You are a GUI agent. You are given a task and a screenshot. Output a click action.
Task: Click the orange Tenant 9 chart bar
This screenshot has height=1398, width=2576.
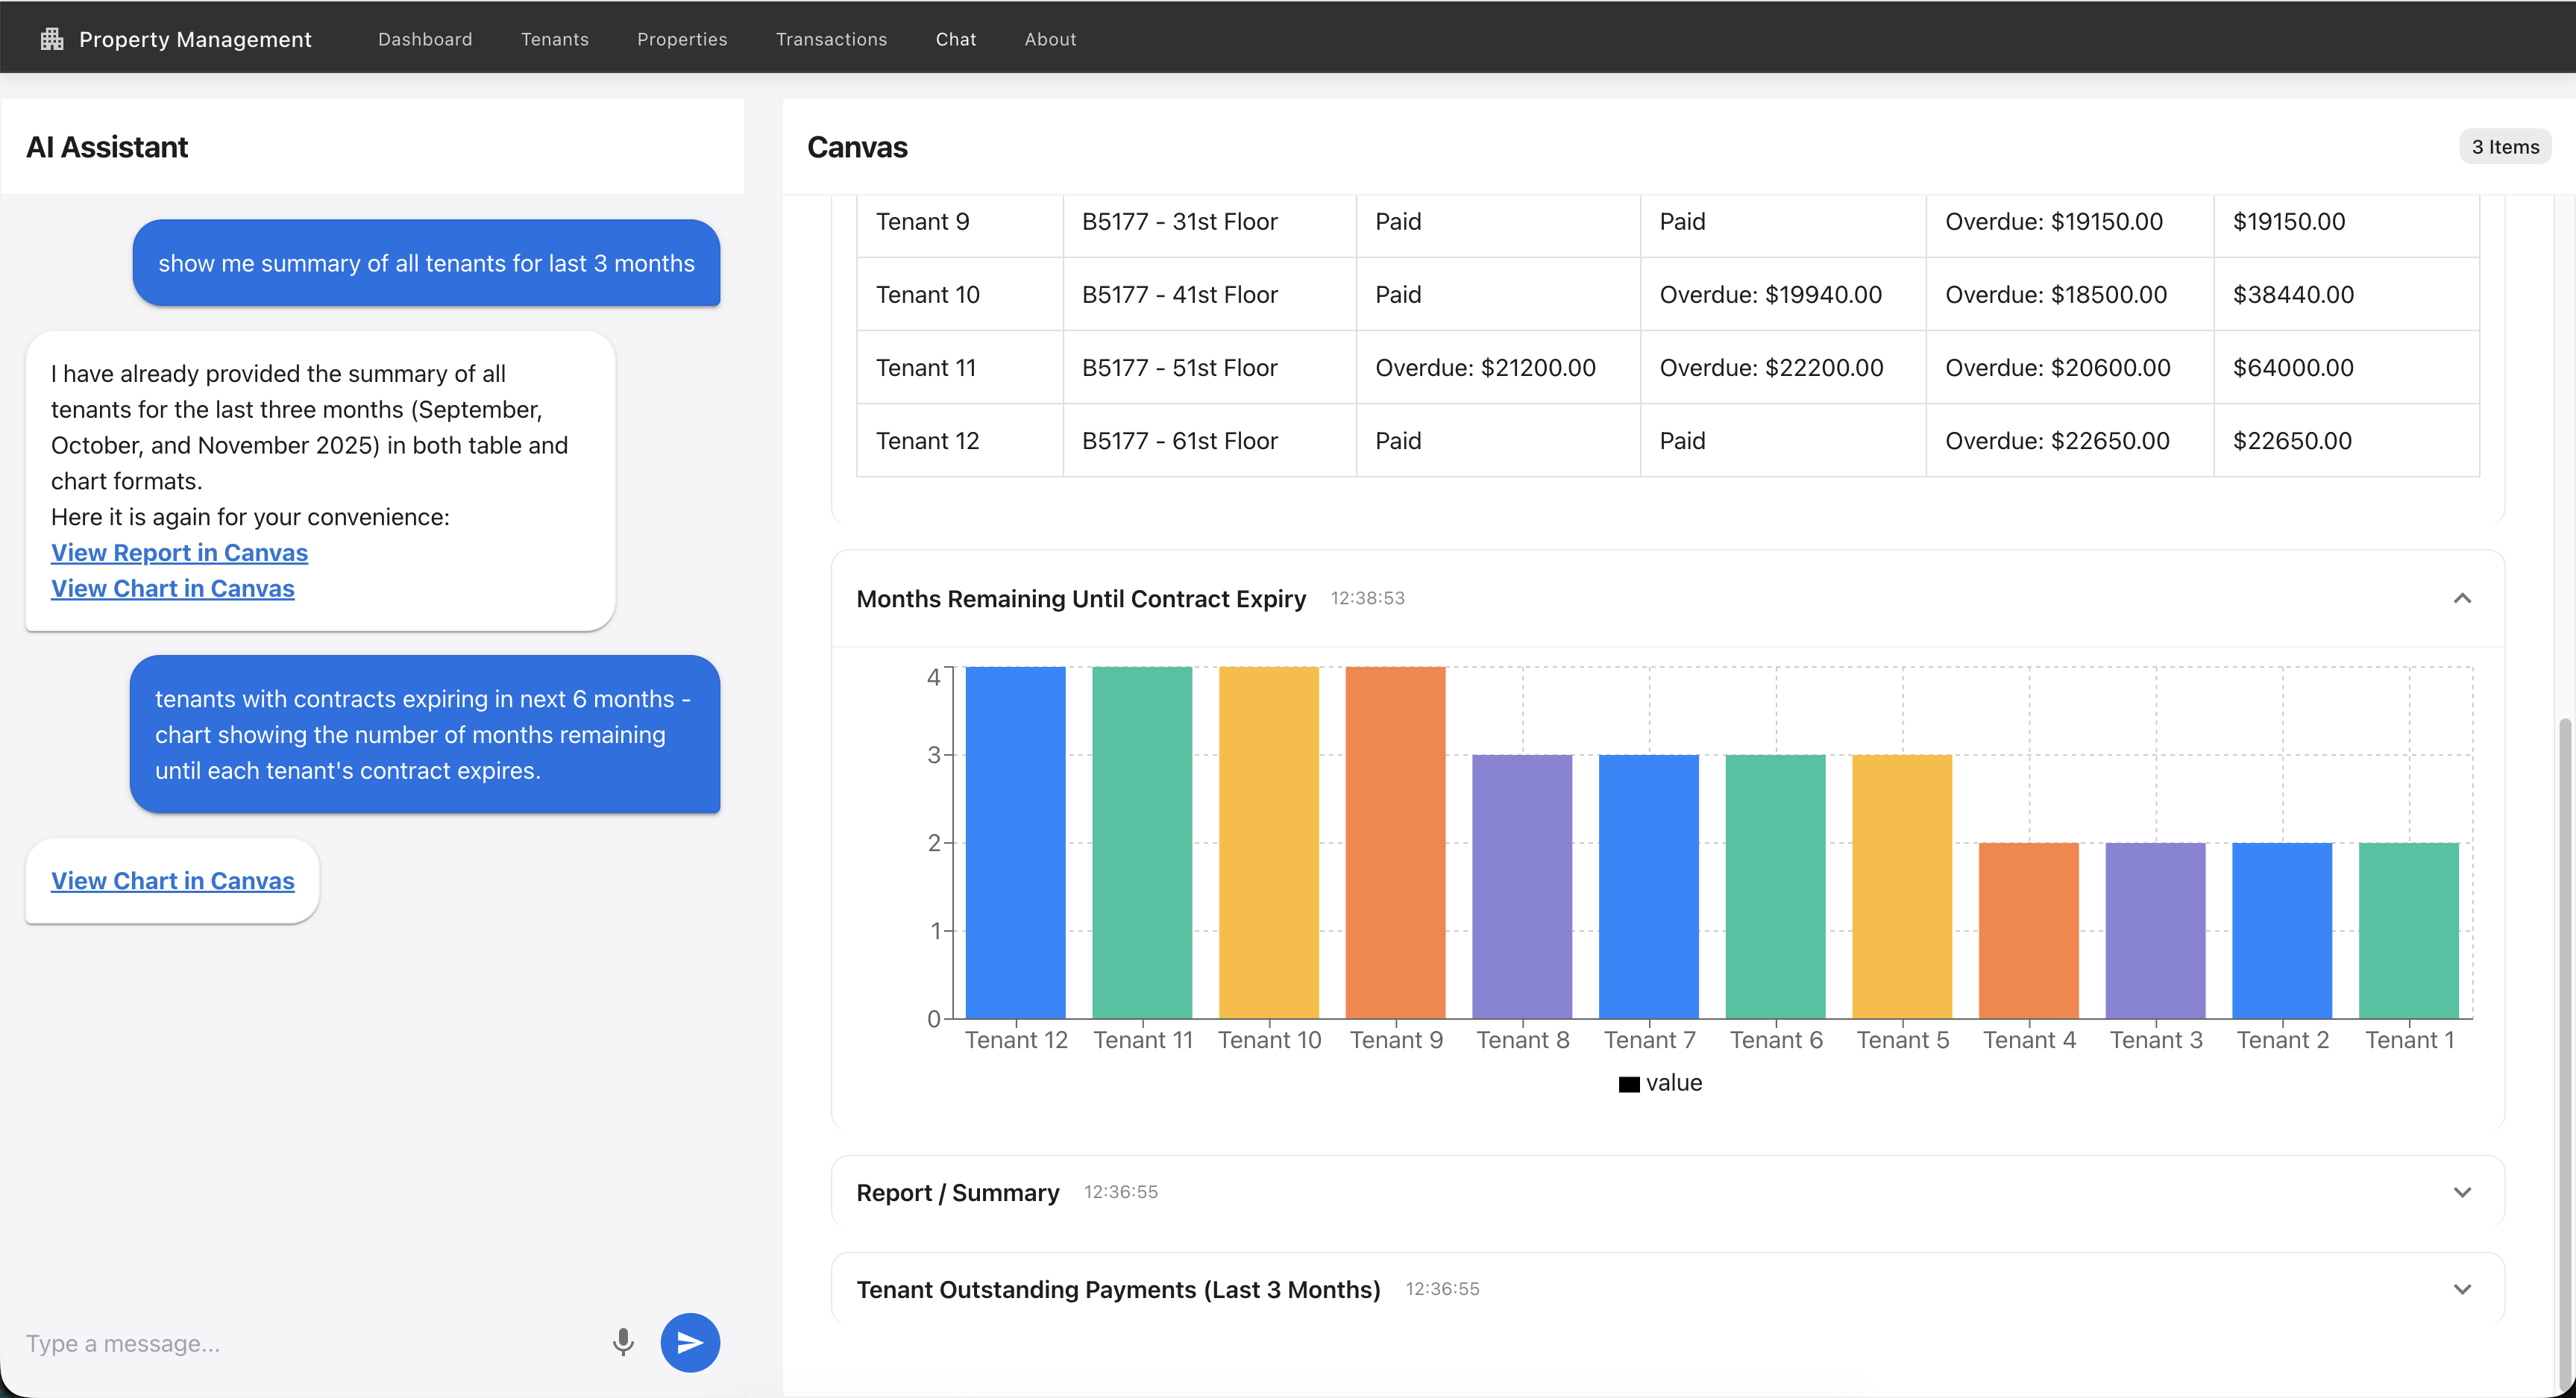1395,842
